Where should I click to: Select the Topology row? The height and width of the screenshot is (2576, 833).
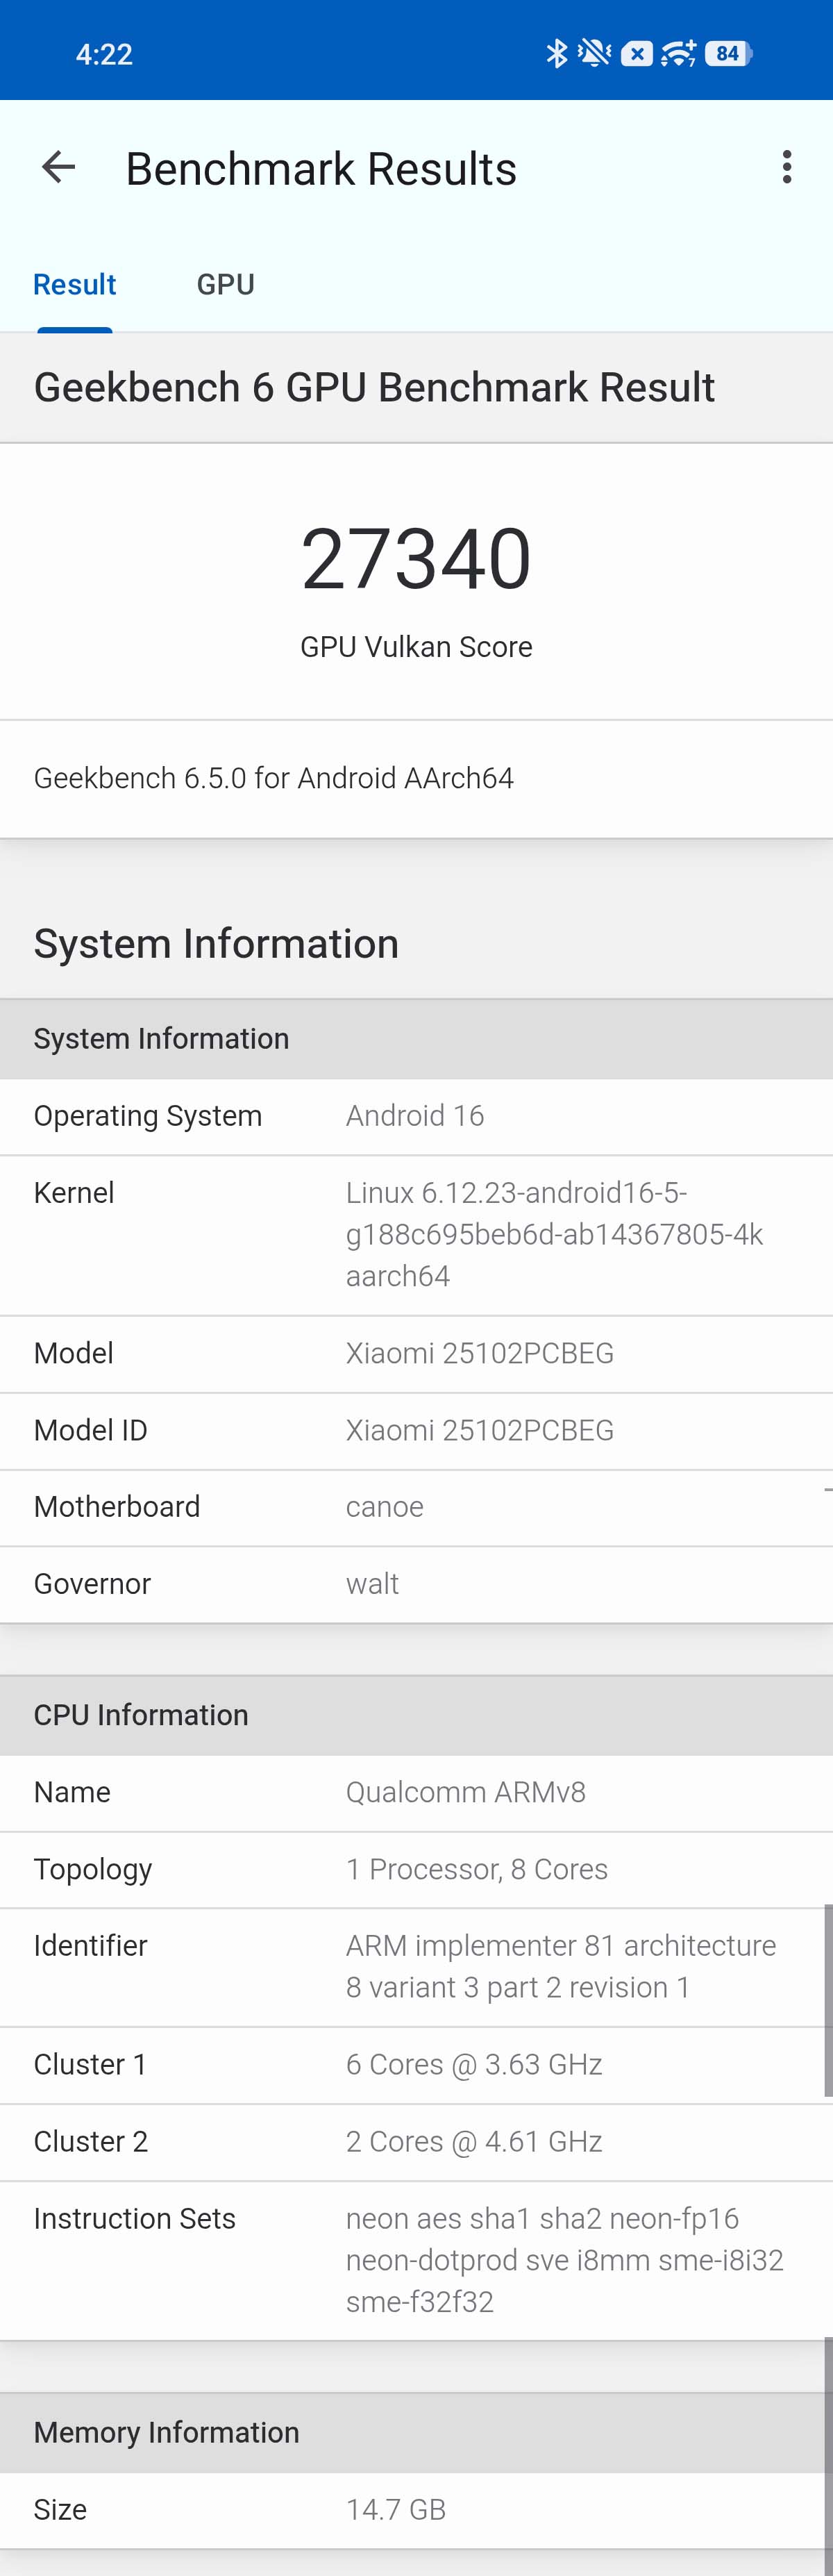[x=416, y=1869]
